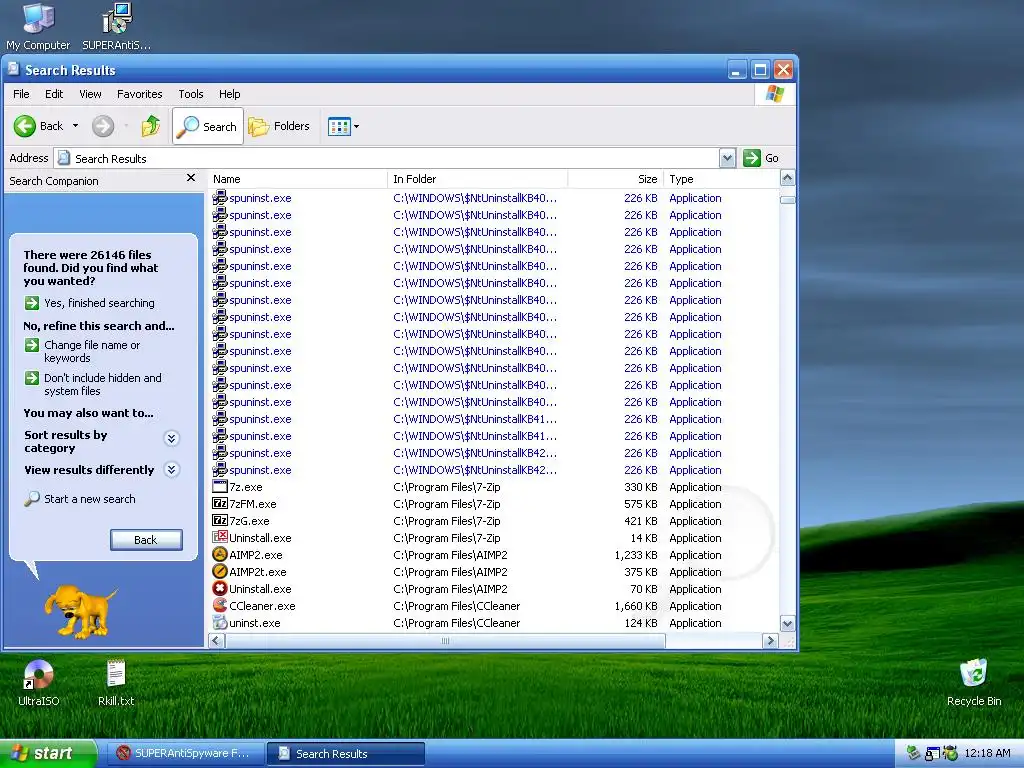Expand View results differently

click(172, 470)
